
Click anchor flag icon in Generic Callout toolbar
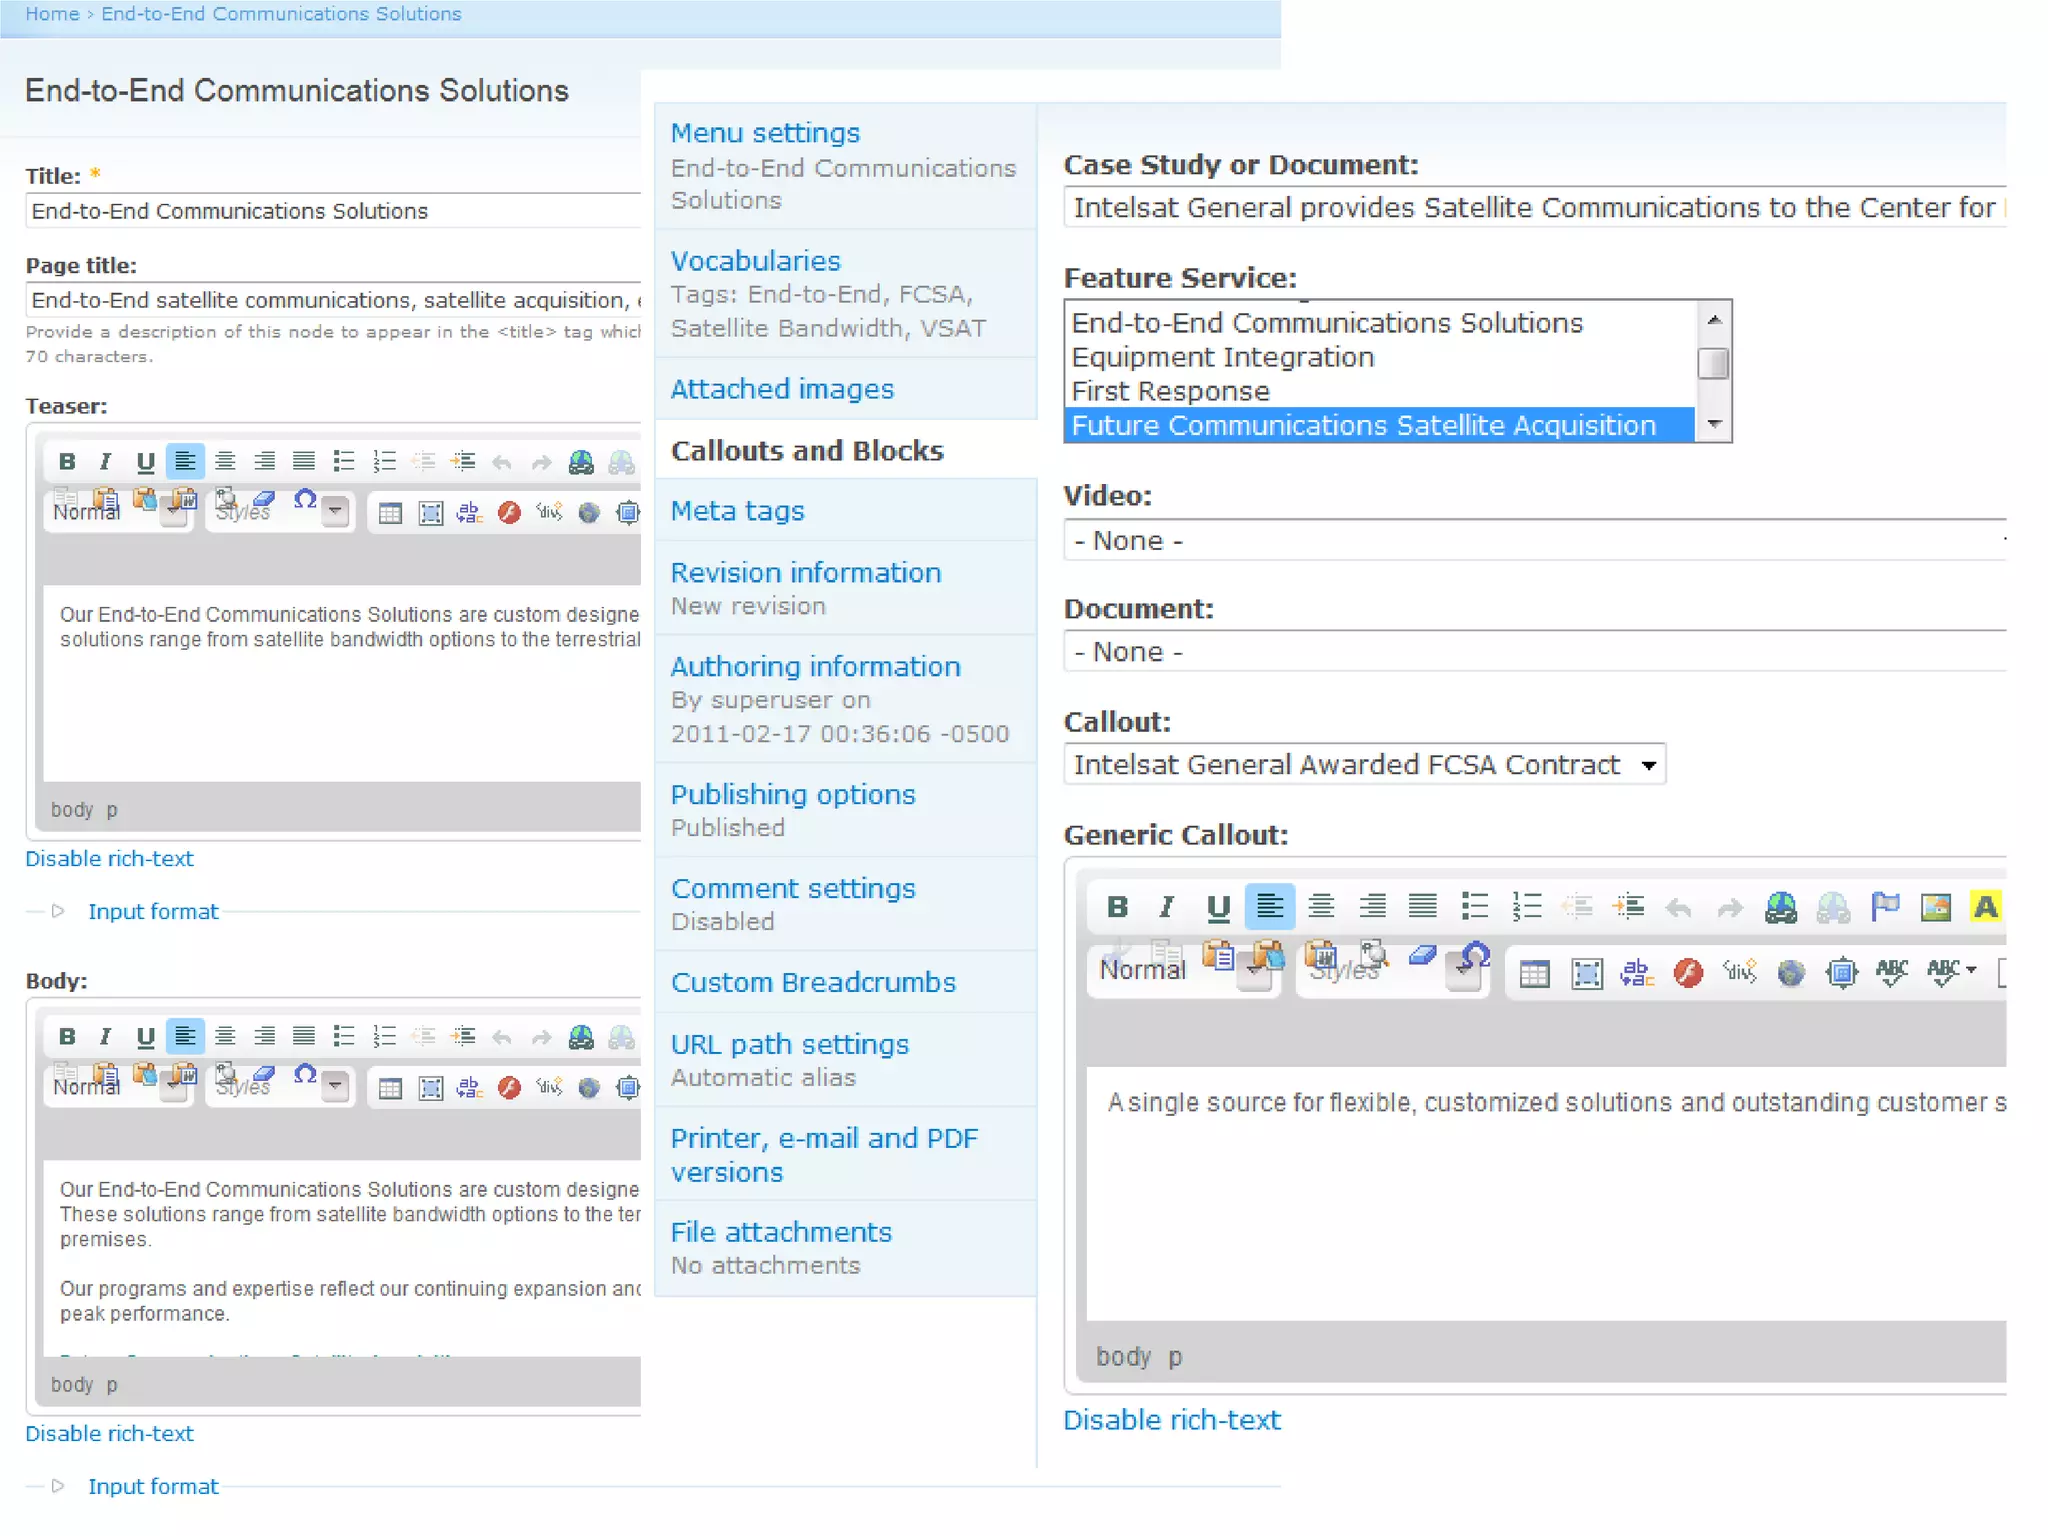point(1884,907)
